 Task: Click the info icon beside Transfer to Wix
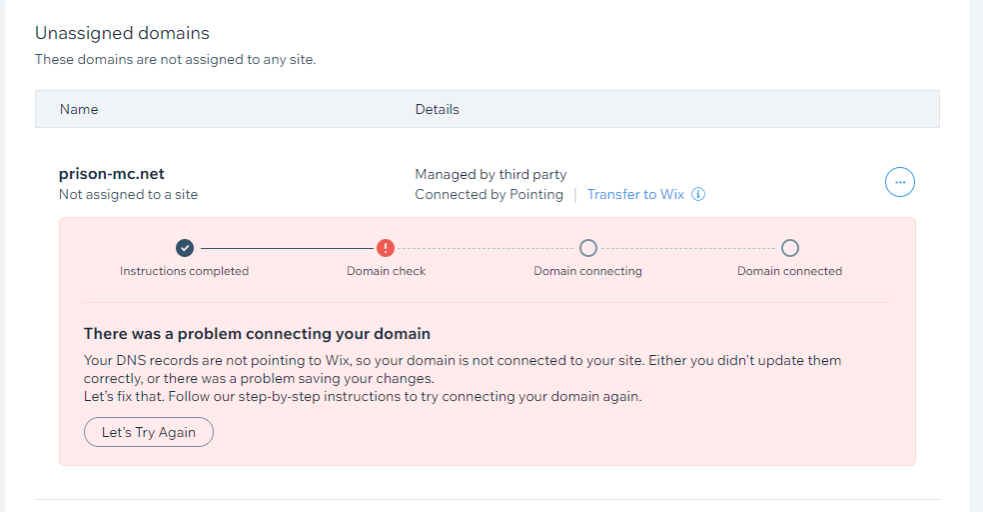pos(698,194)
